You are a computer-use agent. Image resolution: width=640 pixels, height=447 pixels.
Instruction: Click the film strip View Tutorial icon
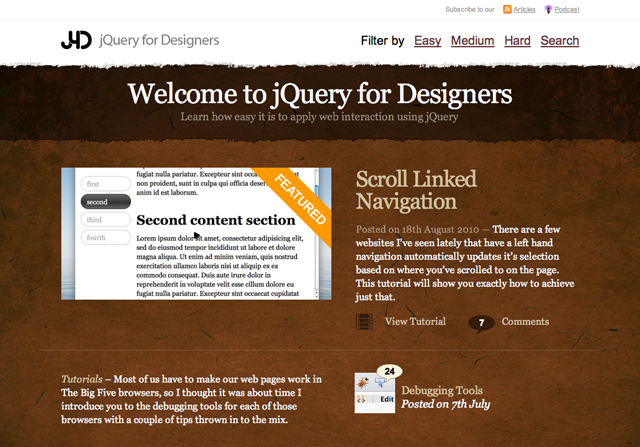[x=364, y=322]
